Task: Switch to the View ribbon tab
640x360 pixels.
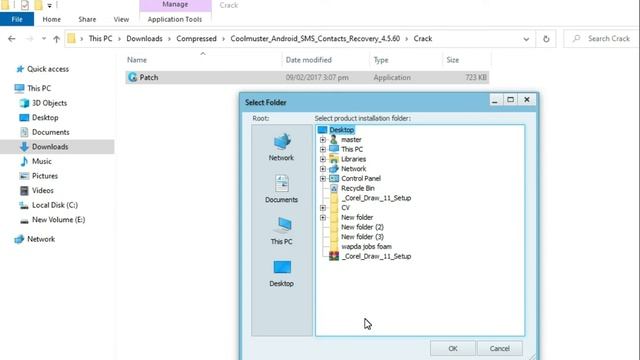Action: point(121,19)
